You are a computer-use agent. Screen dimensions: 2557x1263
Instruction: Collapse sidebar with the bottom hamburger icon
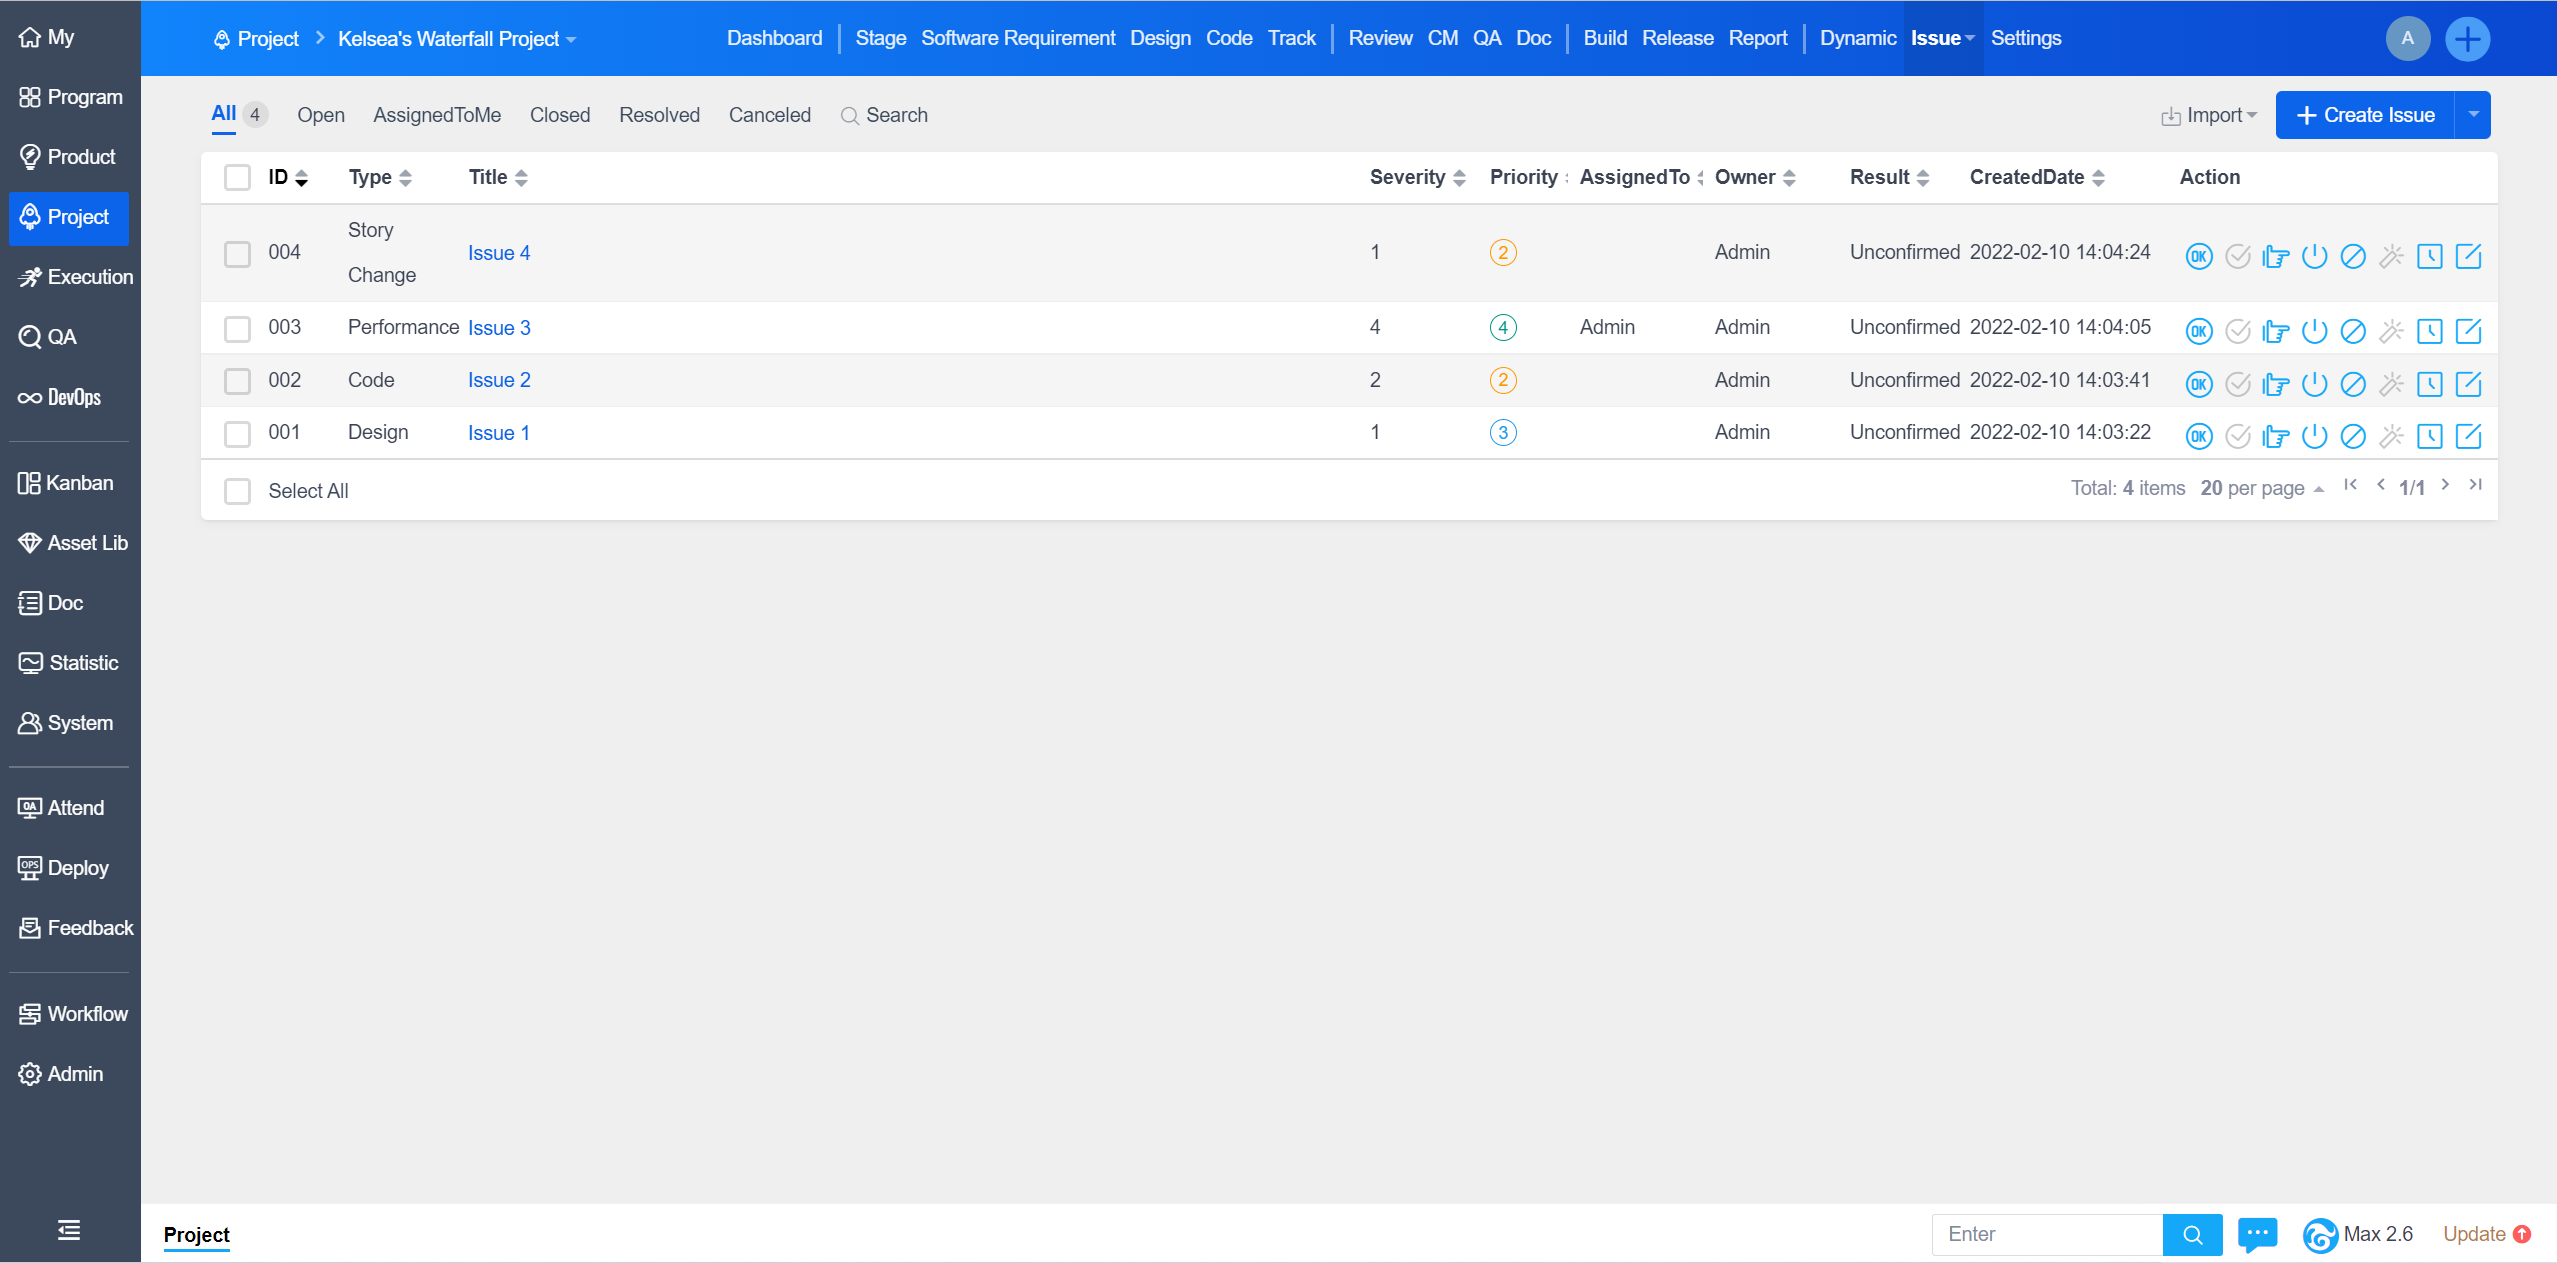pos(69,1230)
